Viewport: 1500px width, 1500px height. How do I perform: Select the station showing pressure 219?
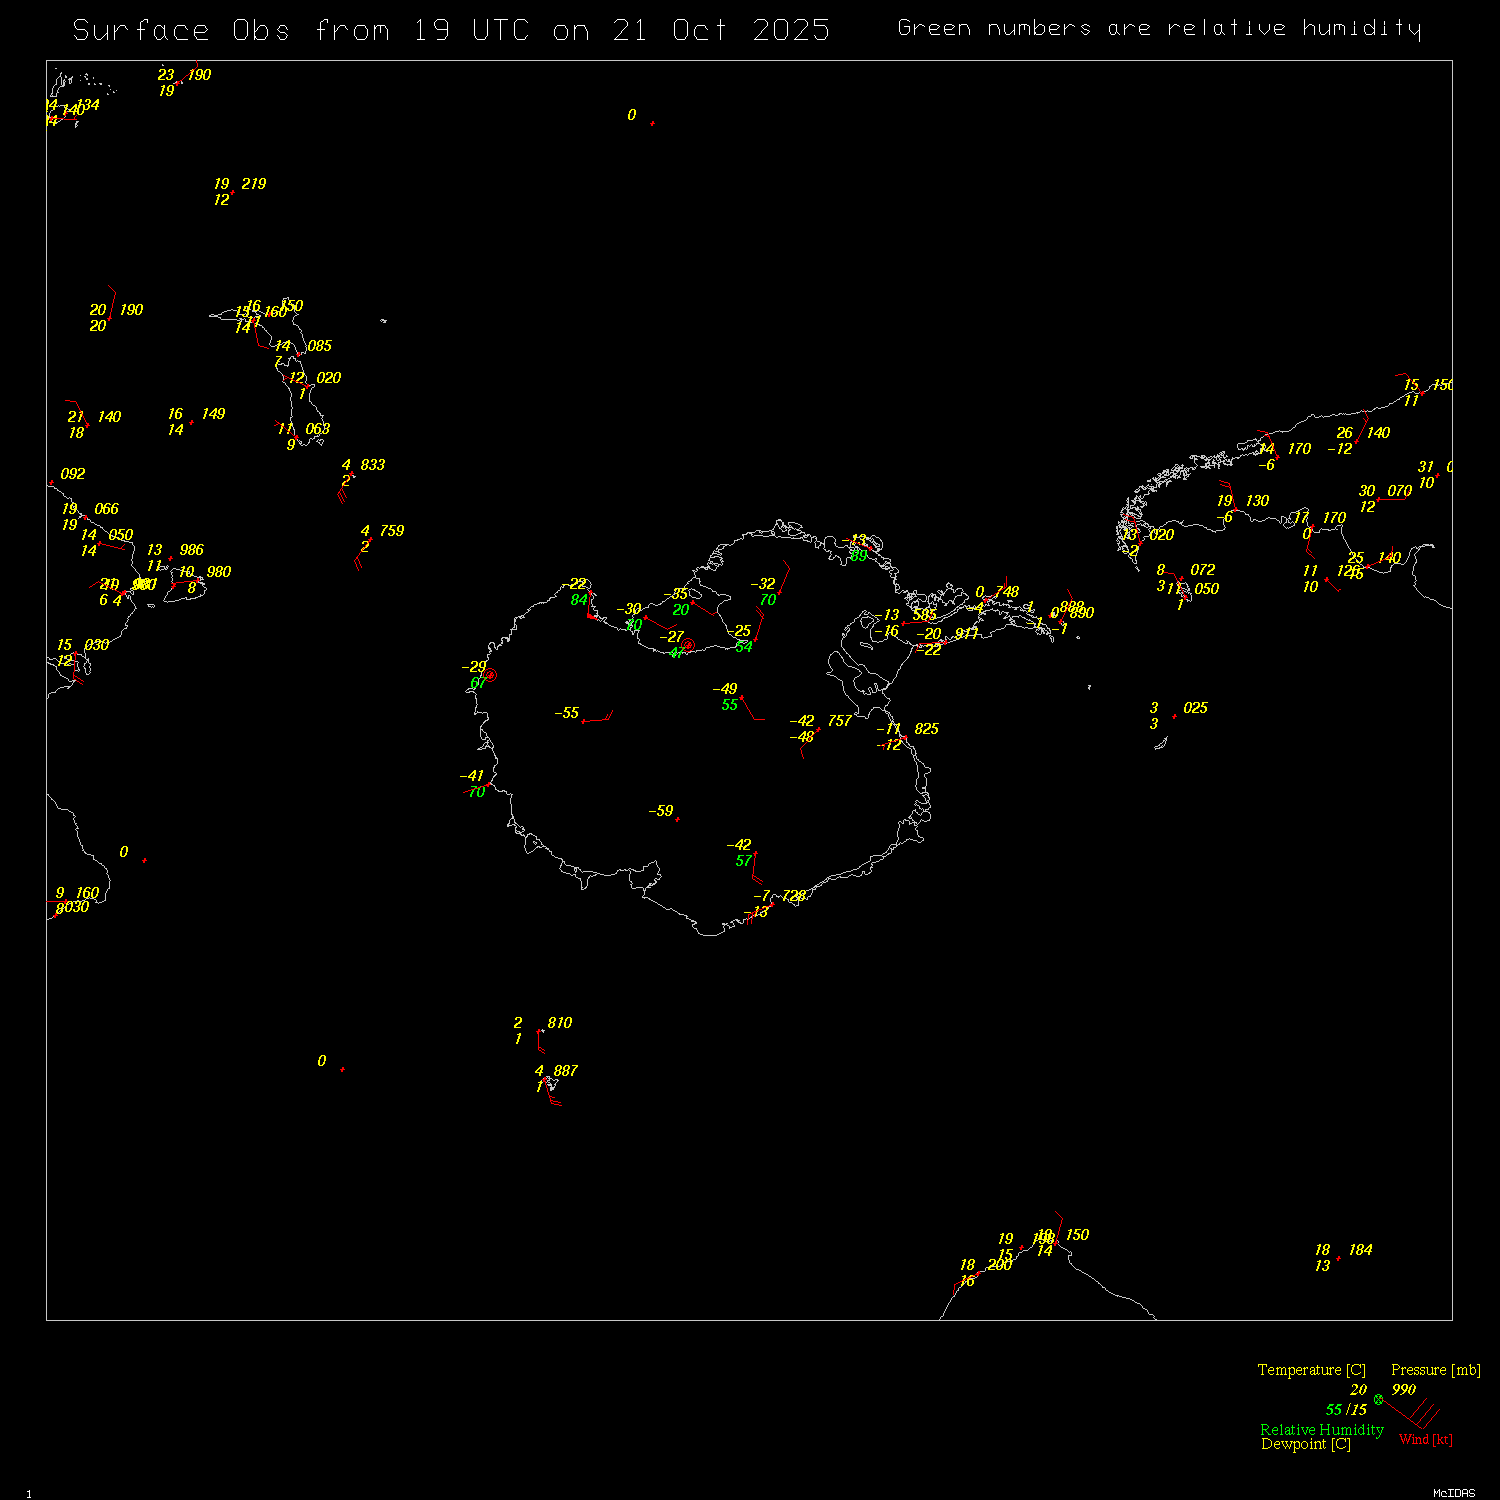click(233, 192)
